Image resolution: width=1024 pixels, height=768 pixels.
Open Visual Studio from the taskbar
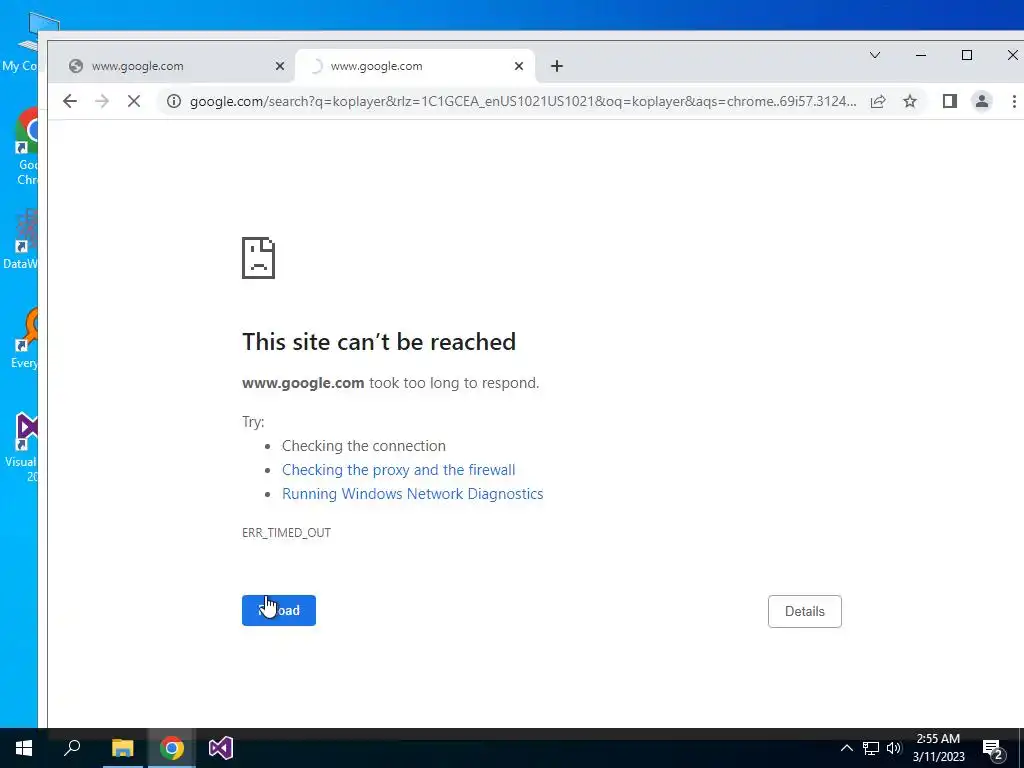(x=221, y=748)
